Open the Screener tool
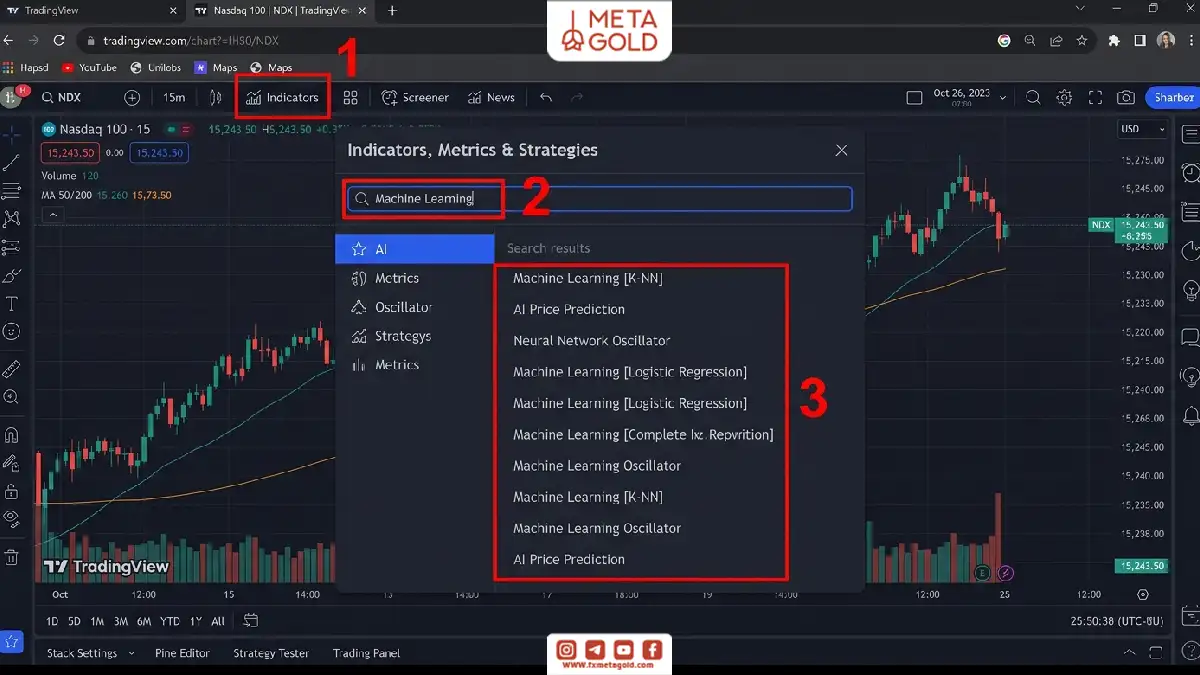The width and height of the screenshot is (1200, 675). tap(415, 97)
